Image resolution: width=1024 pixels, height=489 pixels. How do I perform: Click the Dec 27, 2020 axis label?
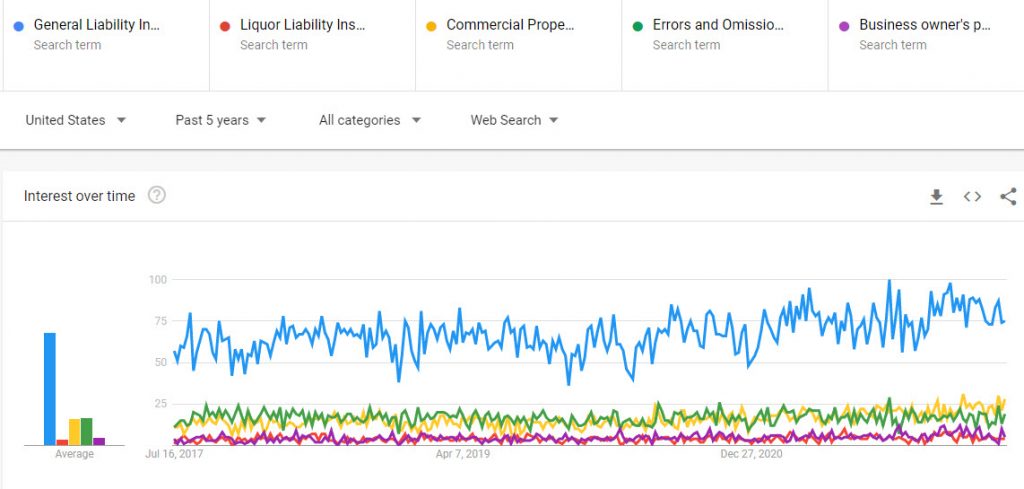[x=751, y=454]
